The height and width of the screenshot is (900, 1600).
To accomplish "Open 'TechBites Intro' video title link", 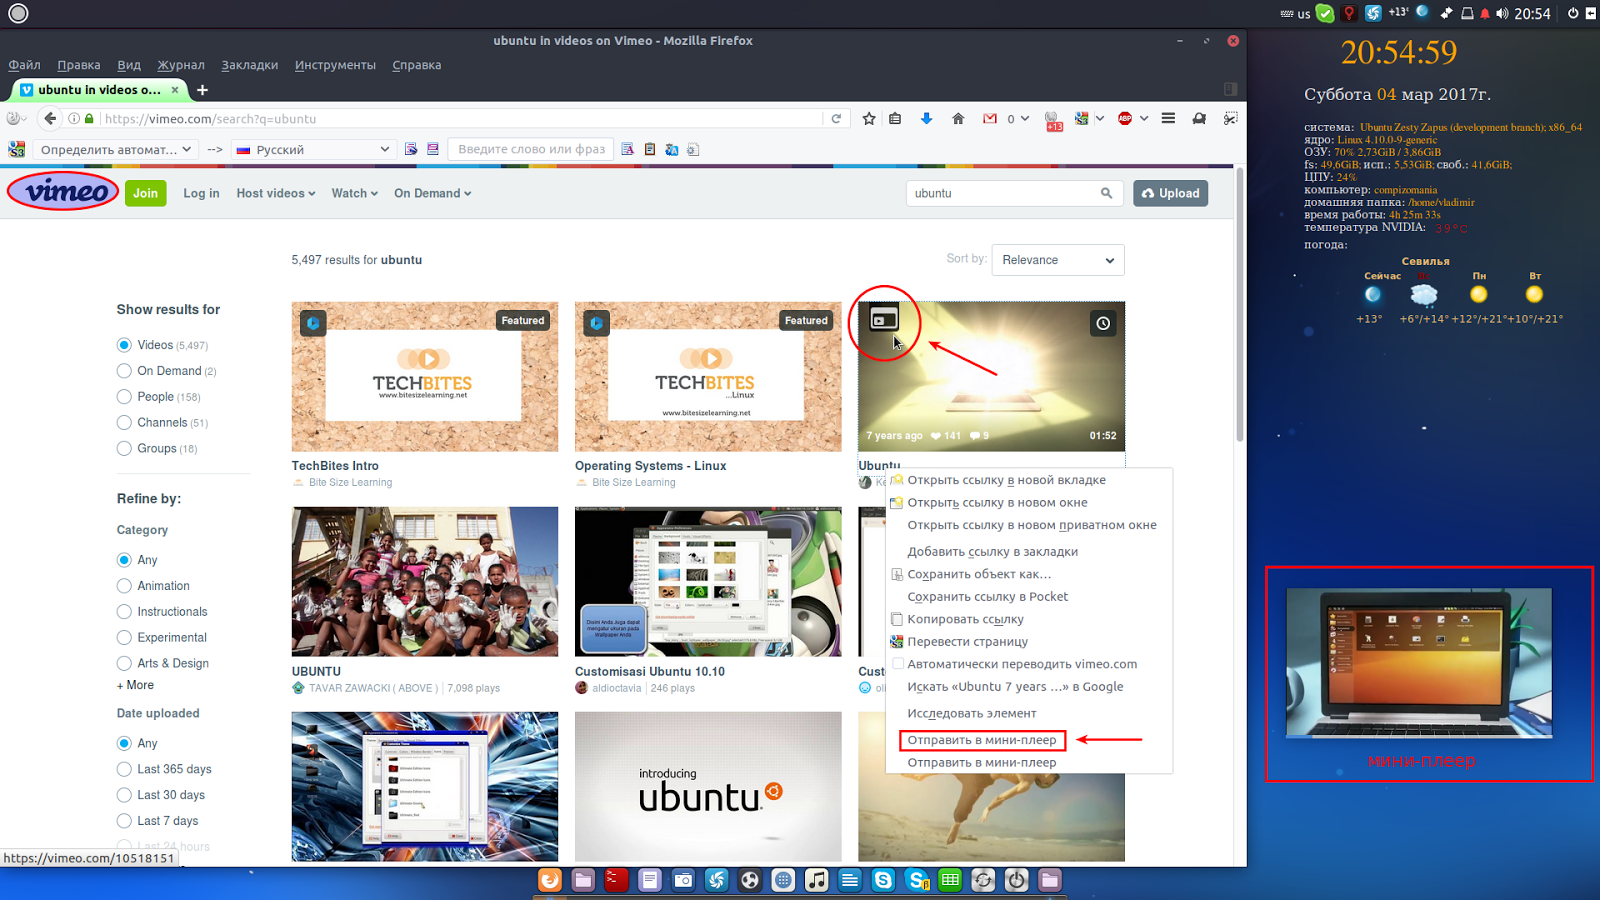I will 335,466.
